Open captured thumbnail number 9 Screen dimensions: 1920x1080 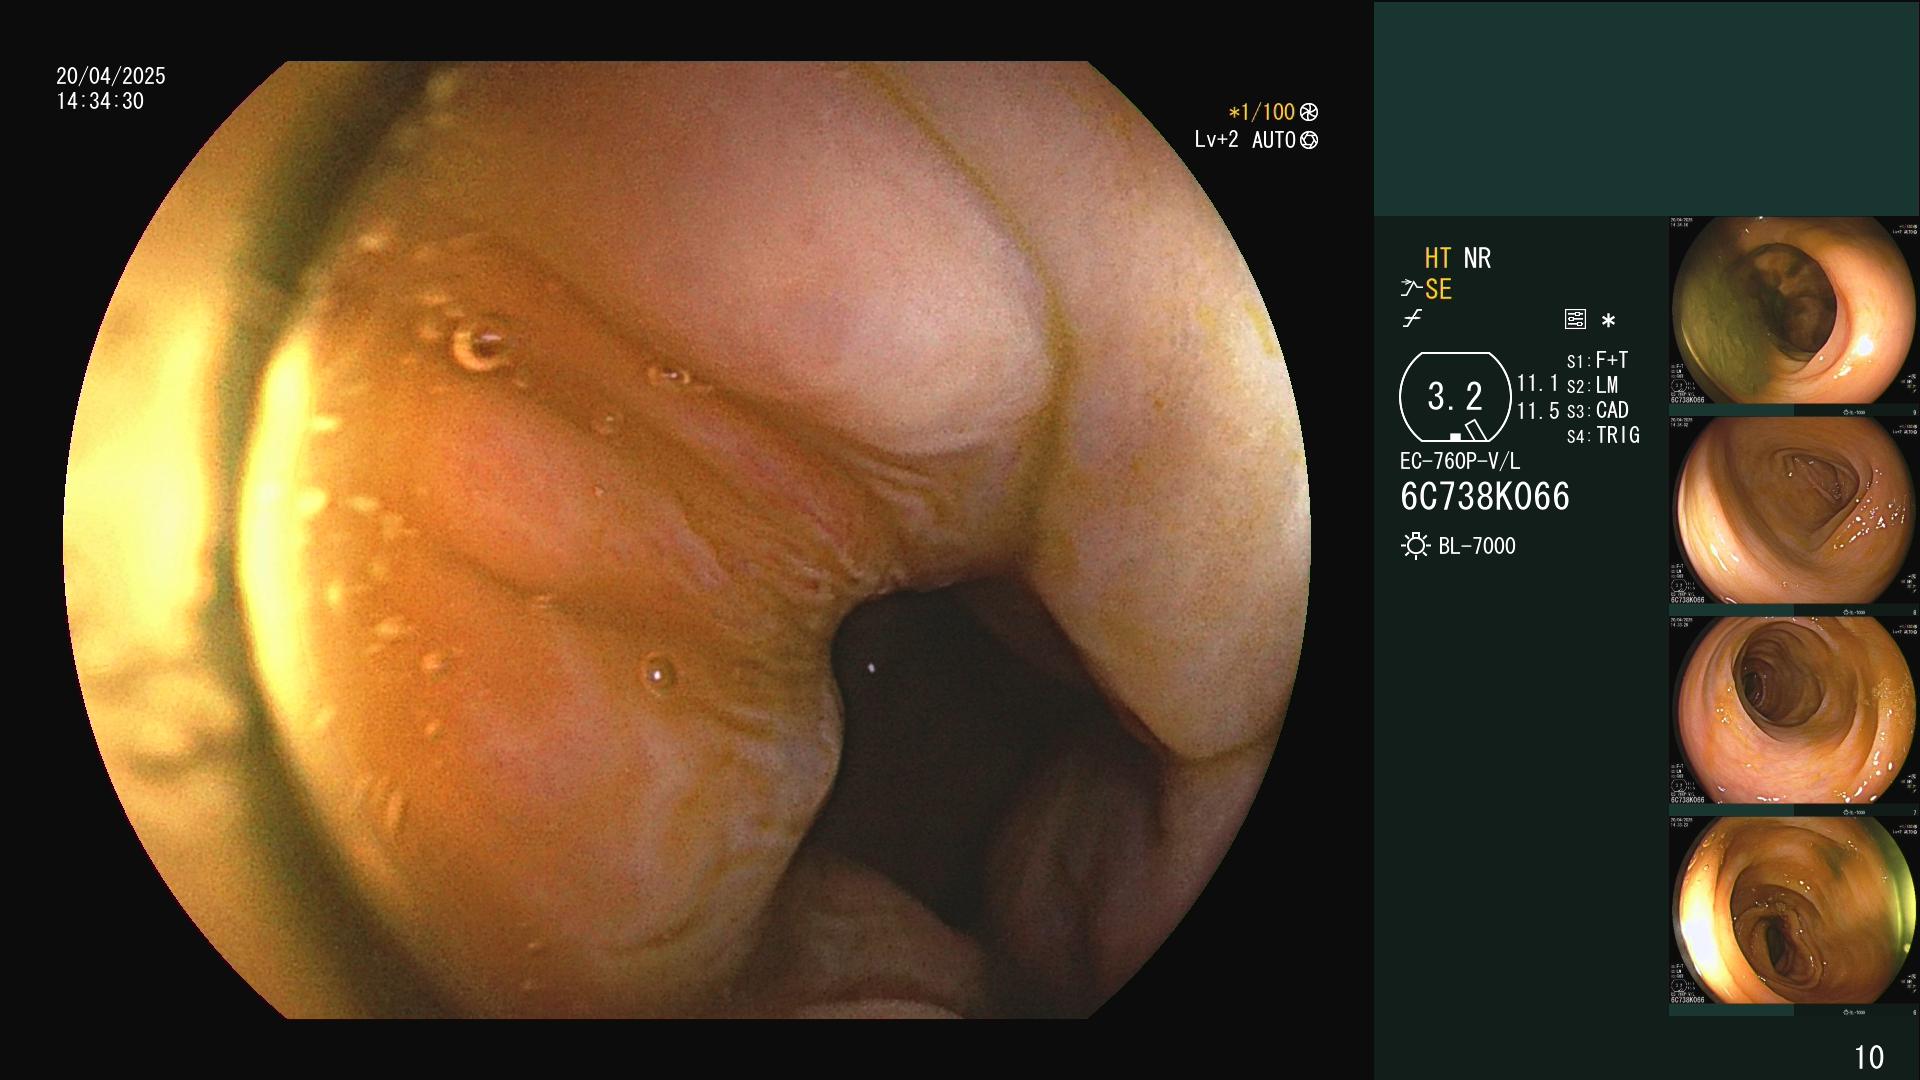[1794, 316]
